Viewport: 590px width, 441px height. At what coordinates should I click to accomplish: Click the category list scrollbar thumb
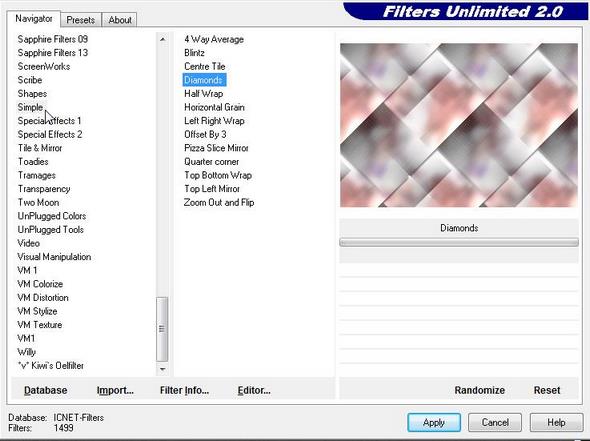tap(162, 329)
